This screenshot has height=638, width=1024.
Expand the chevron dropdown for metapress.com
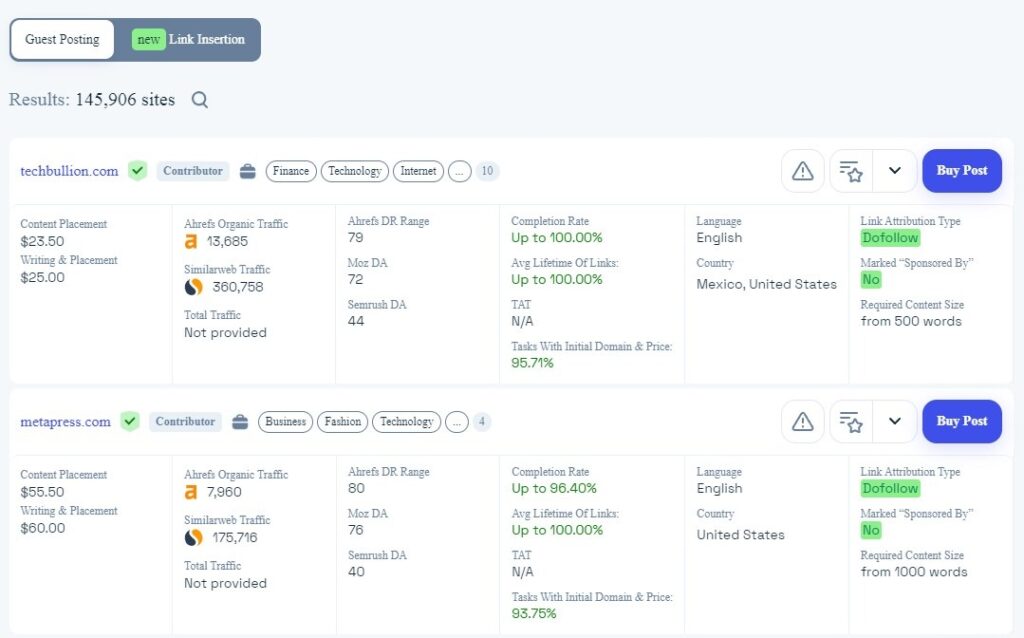[895, 422]
